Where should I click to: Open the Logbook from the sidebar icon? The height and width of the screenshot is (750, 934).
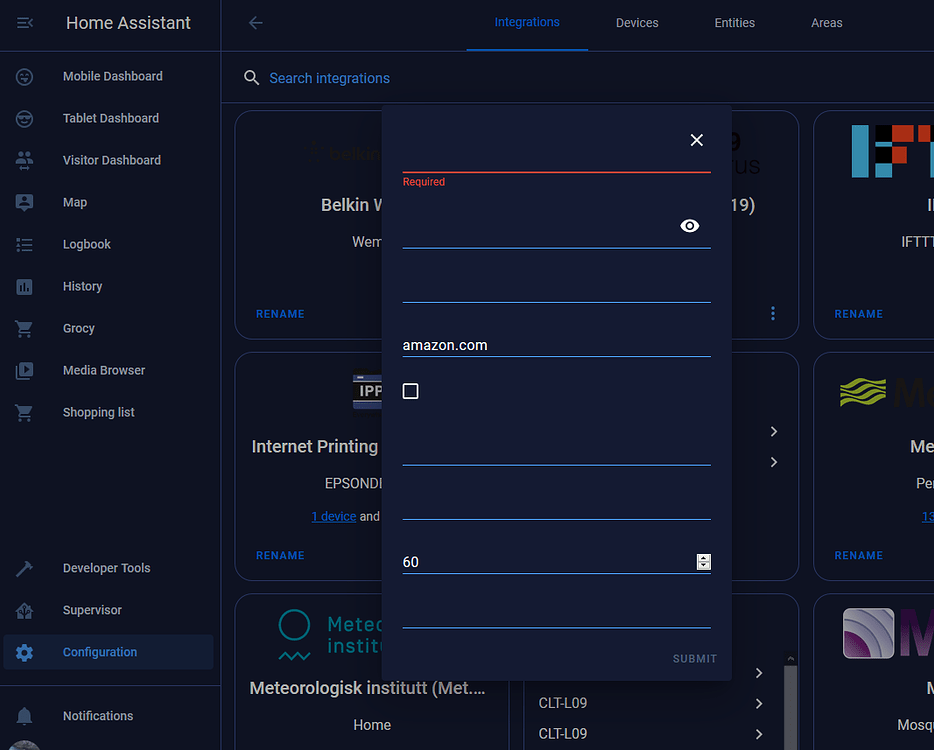(x=23, y=244)
